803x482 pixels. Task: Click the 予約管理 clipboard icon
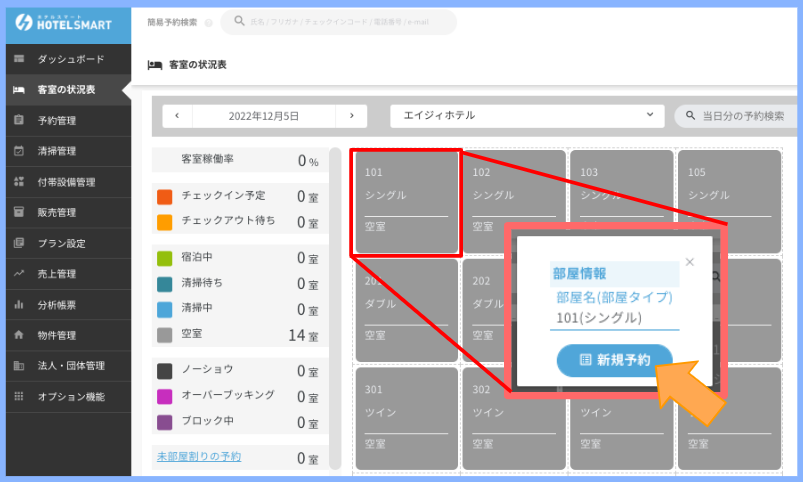(x=19, y=121)
